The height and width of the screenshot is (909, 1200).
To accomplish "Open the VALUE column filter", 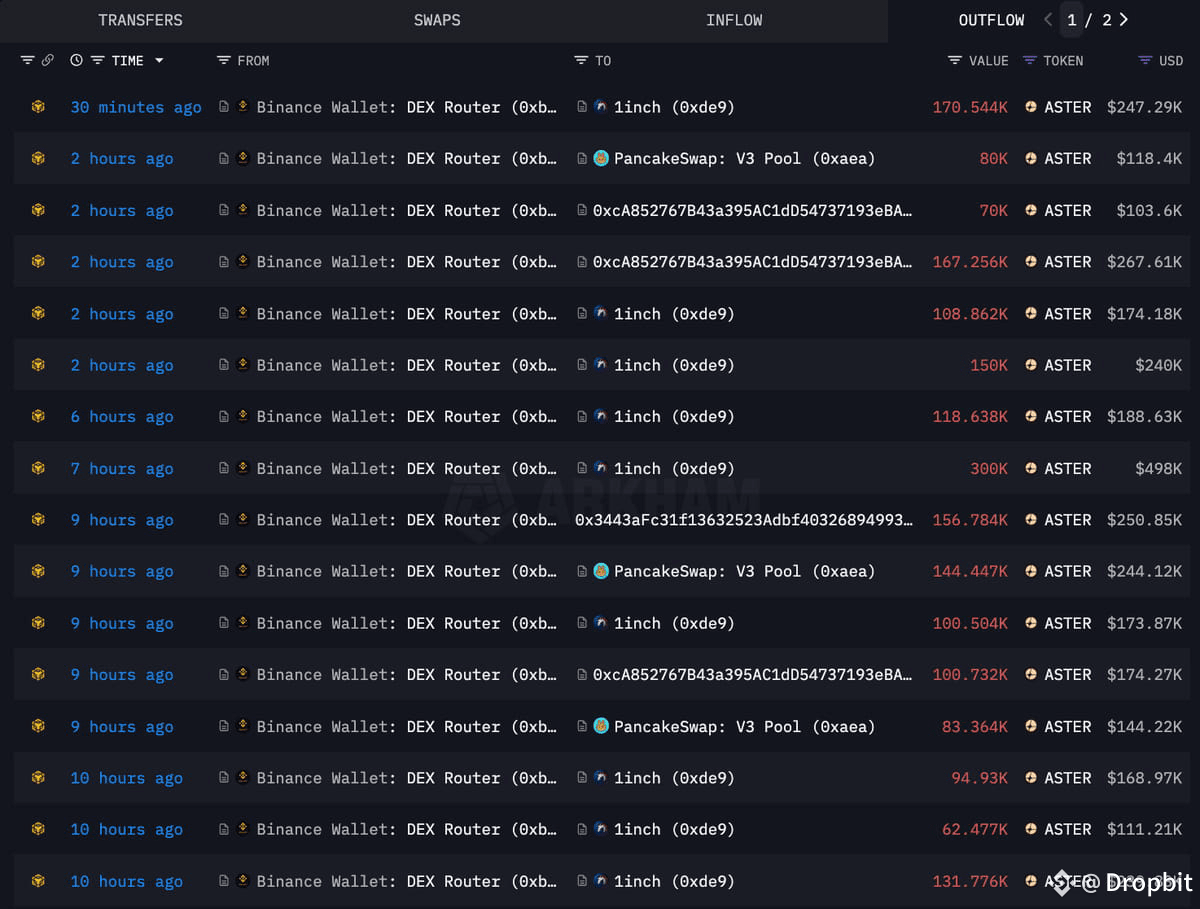I will coord(955,61).
